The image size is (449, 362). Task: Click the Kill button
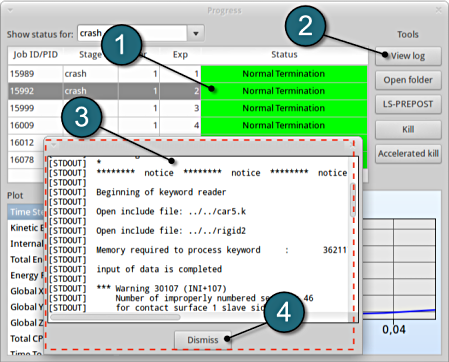click(408, 129)
